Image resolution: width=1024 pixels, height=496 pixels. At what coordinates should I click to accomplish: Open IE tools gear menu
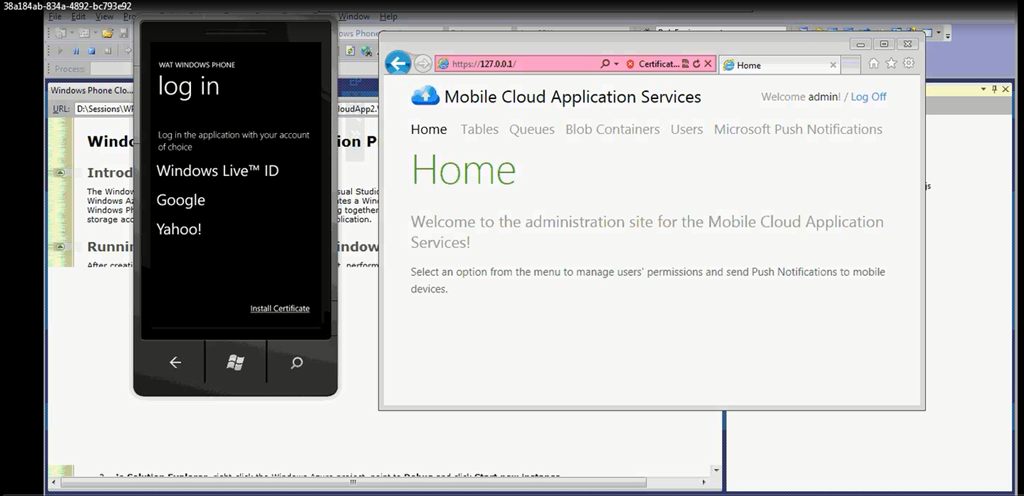click(908, 63)
